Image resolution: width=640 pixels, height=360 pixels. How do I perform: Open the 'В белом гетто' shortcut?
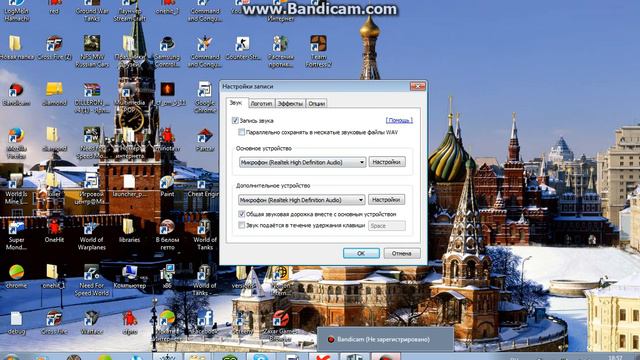pos(167,236)
